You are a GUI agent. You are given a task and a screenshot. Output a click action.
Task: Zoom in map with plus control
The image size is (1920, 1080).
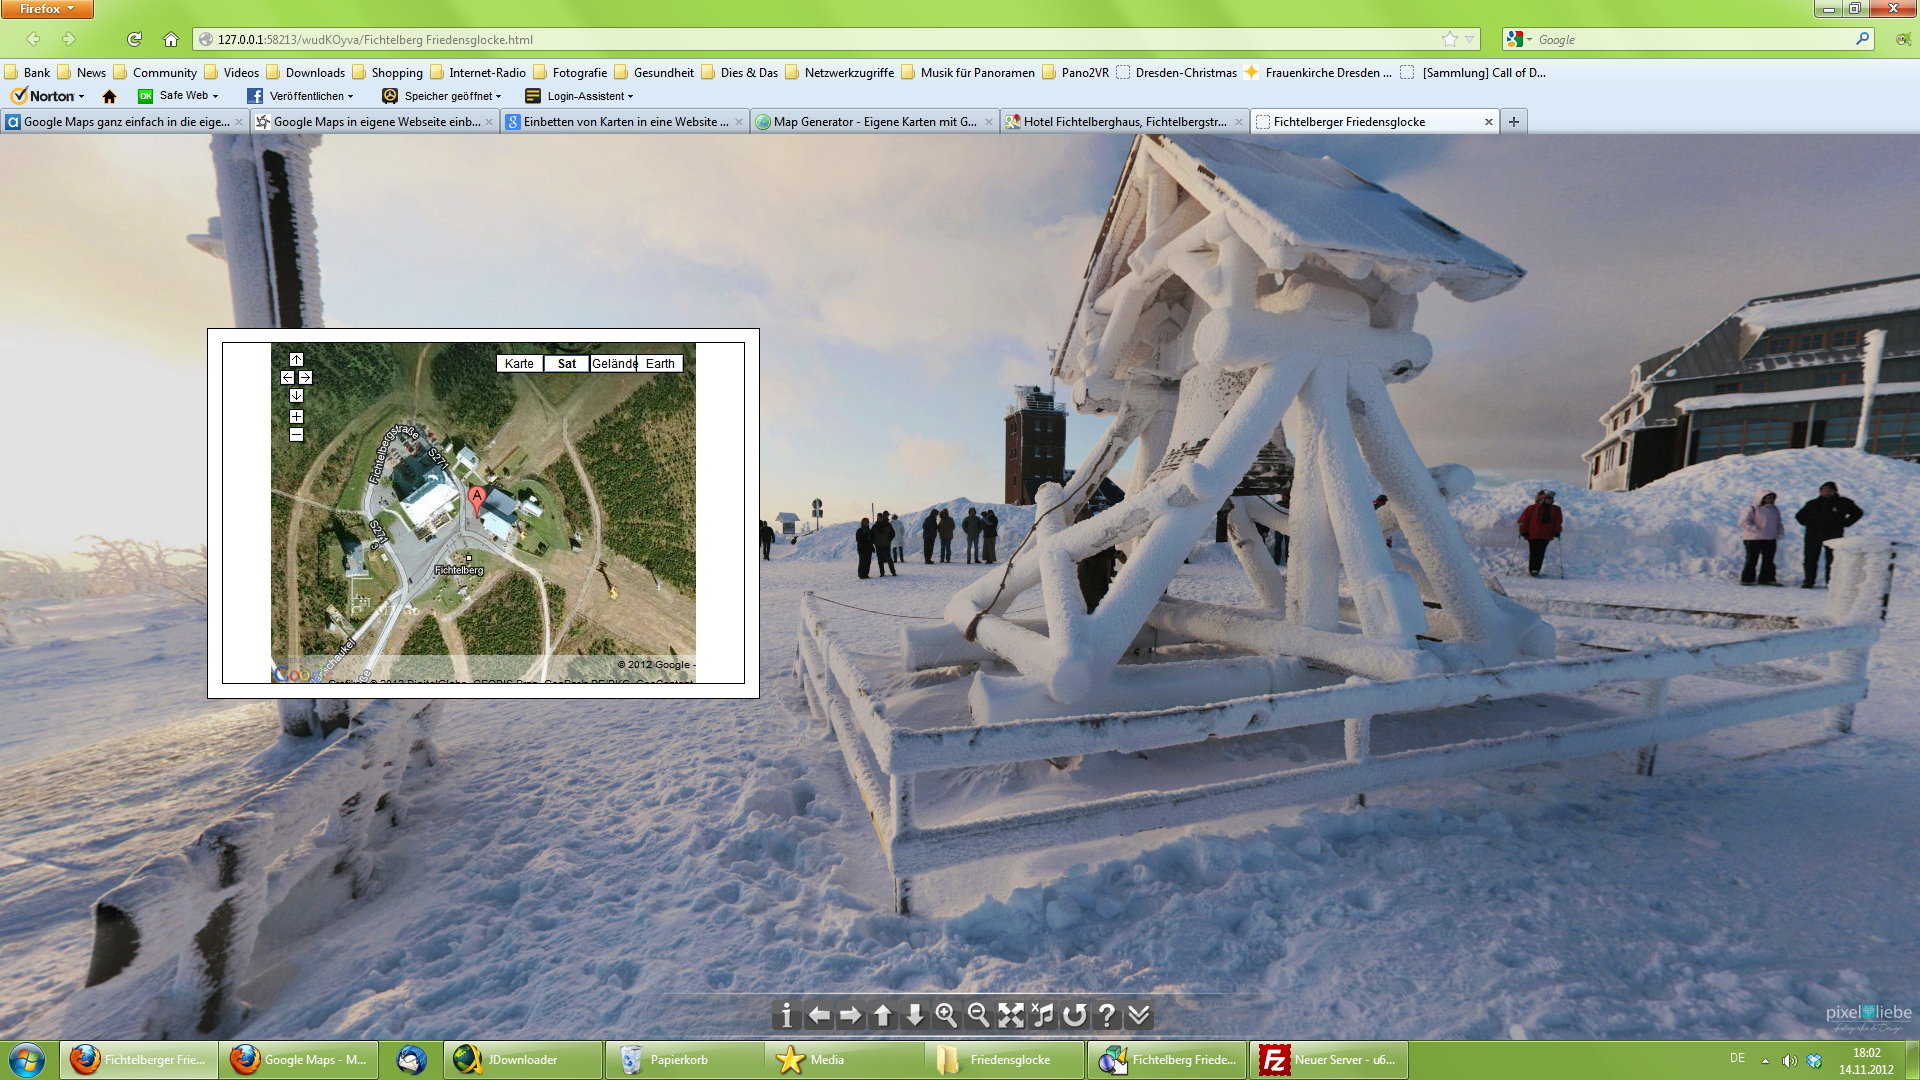click(x=296, y=416)
